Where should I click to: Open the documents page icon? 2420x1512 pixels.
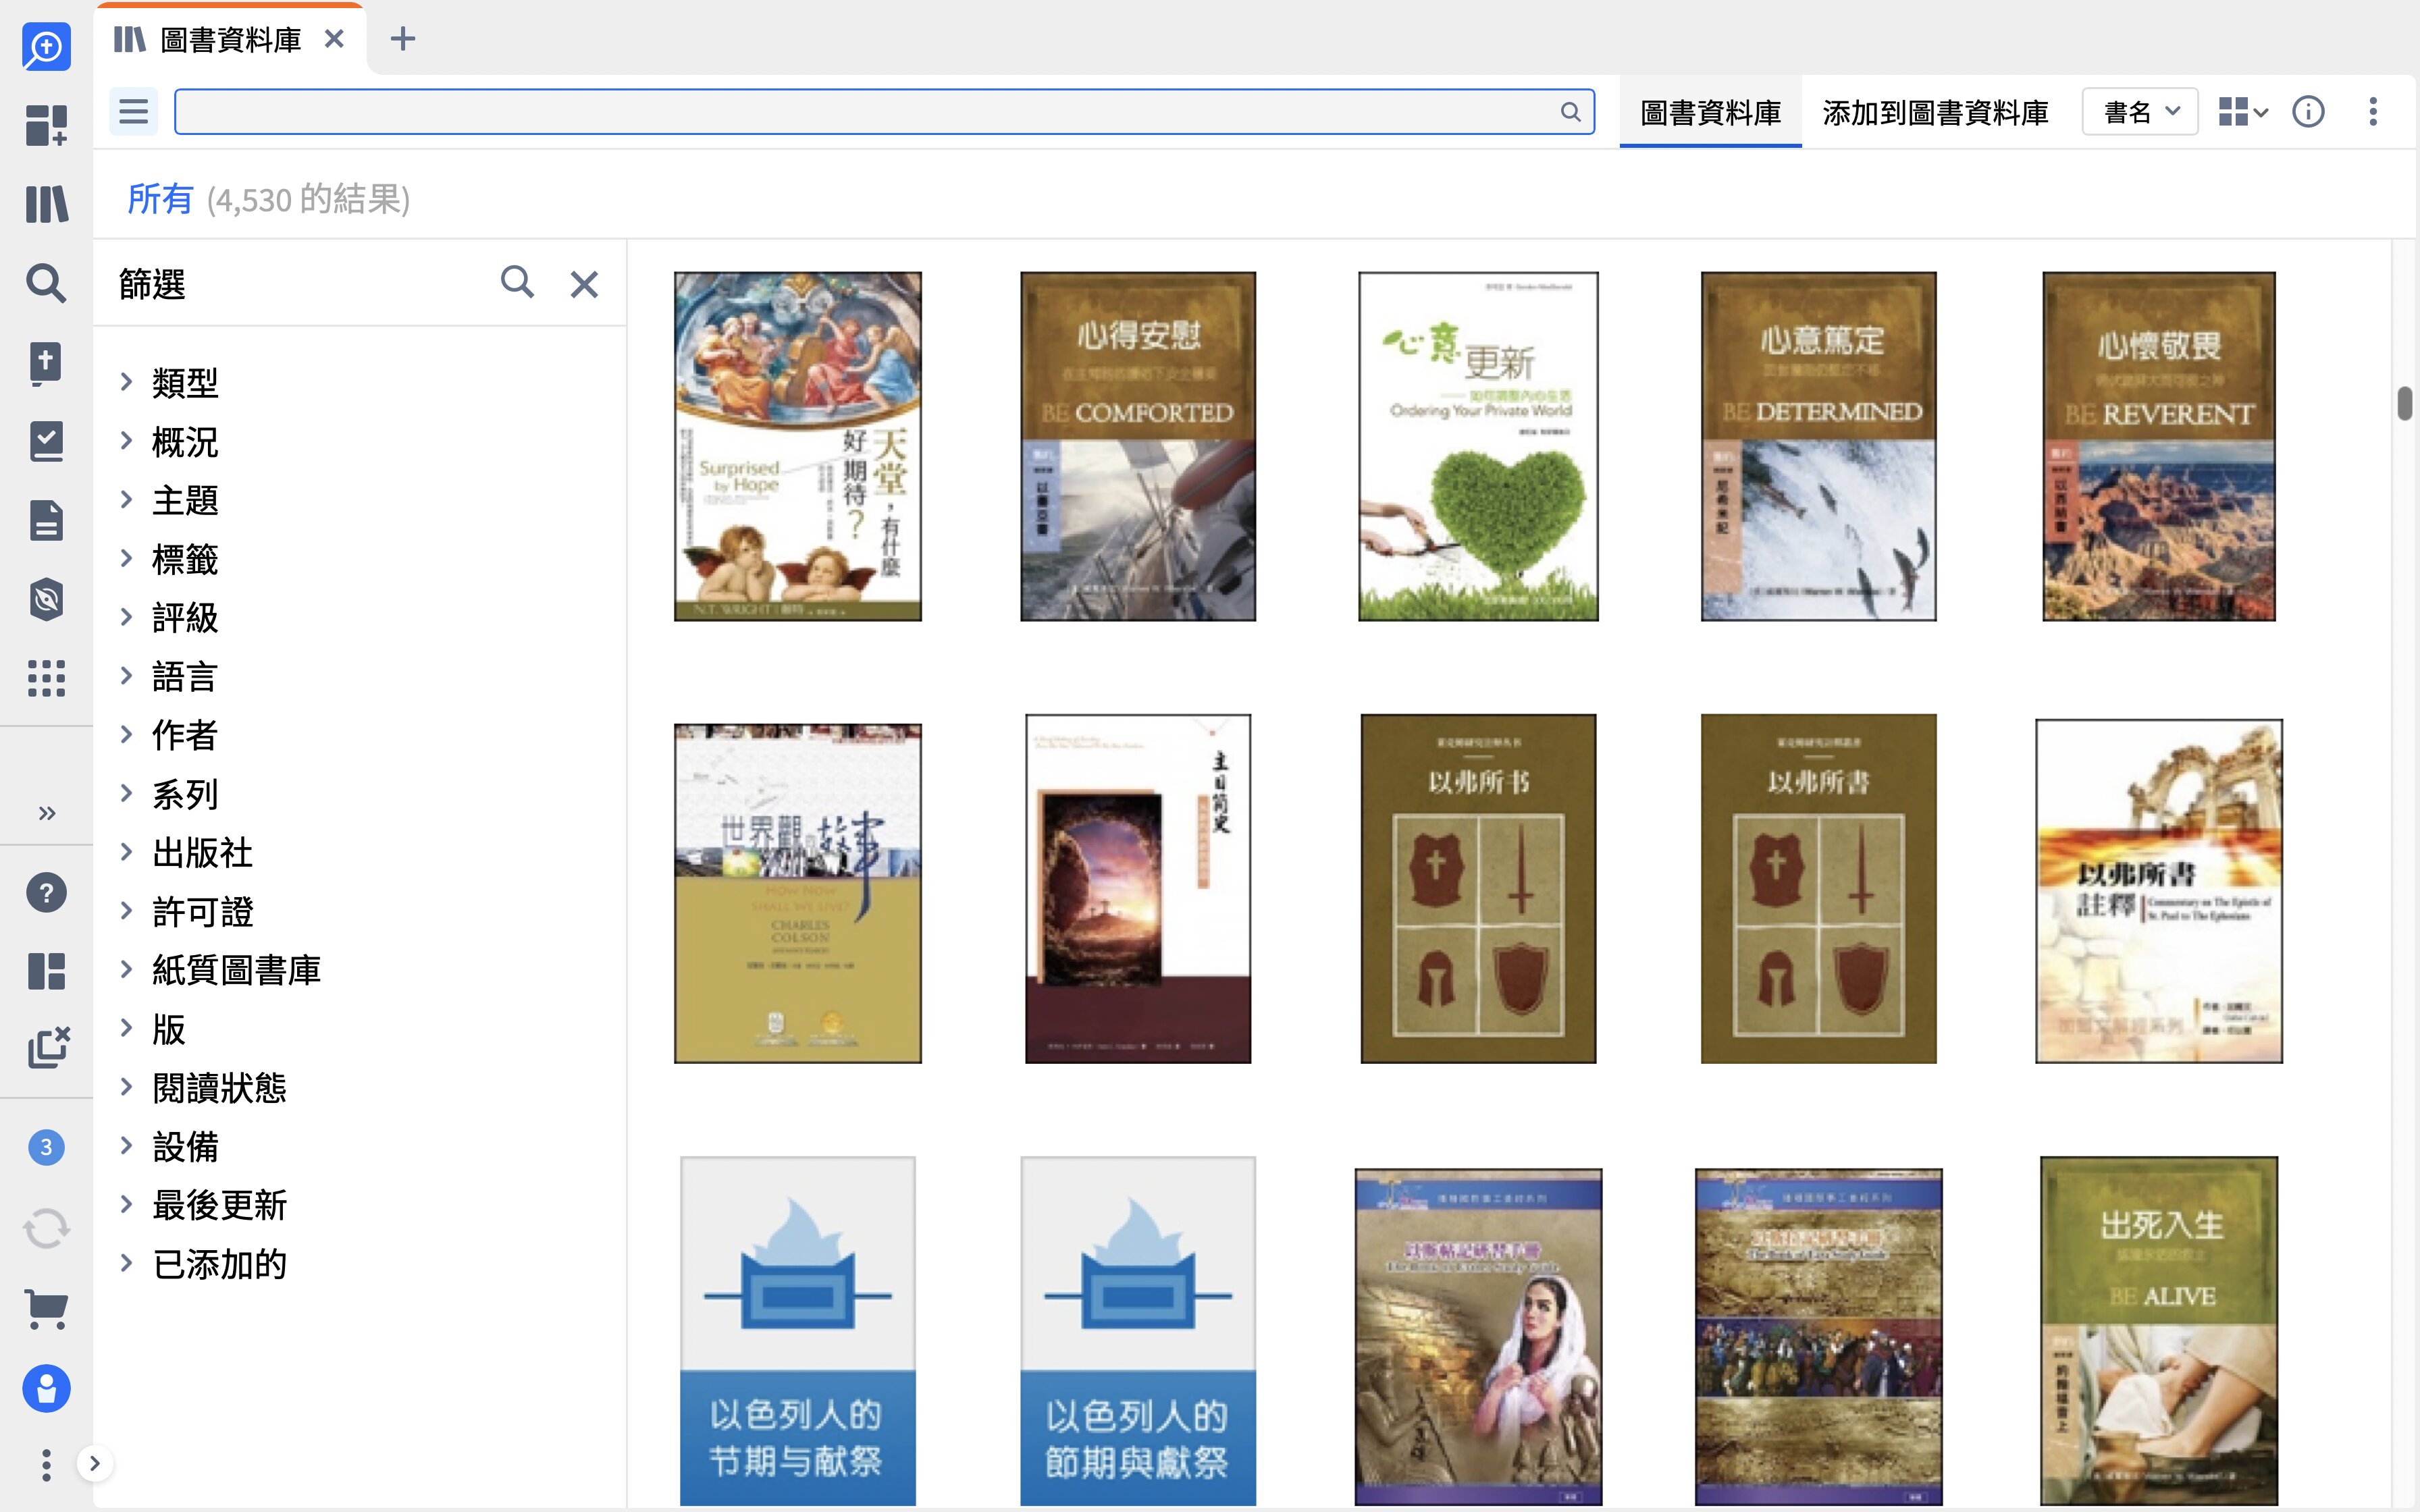tap(46, 520)
